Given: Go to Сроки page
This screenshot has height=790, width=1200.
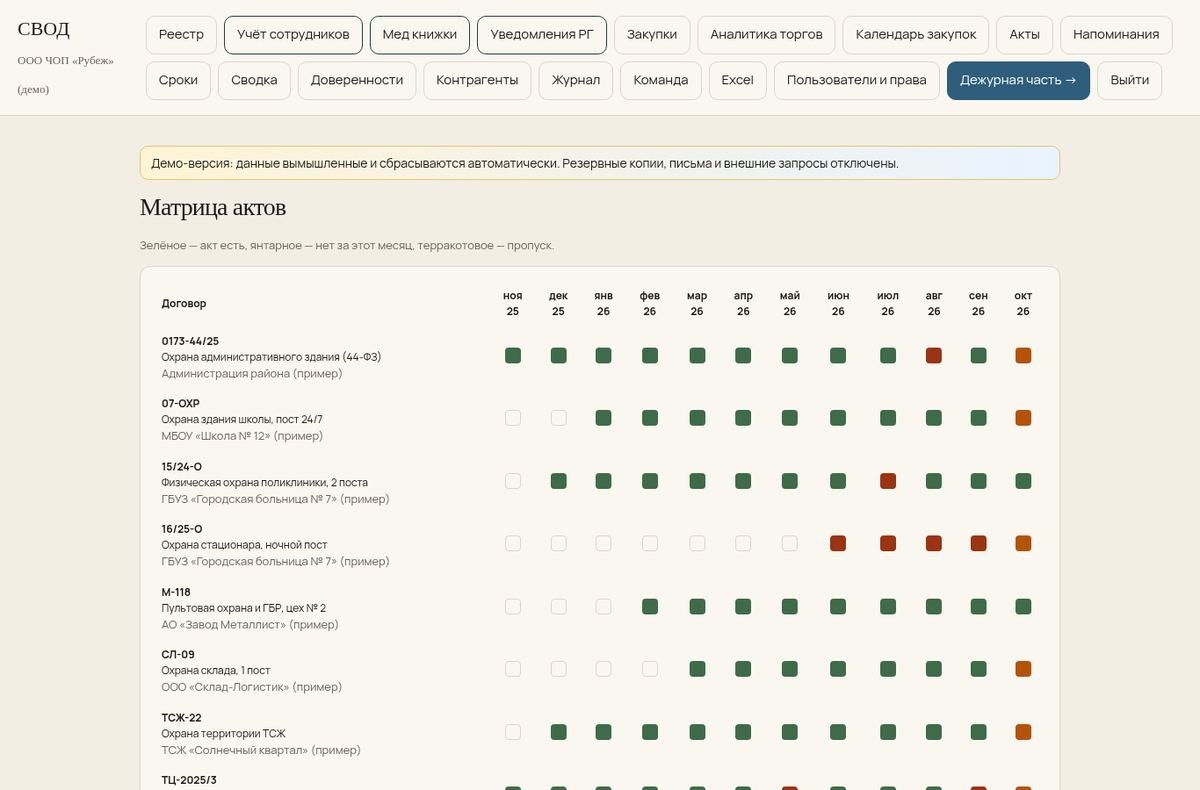Looking at the screenshot, I should tap(178, 81).
